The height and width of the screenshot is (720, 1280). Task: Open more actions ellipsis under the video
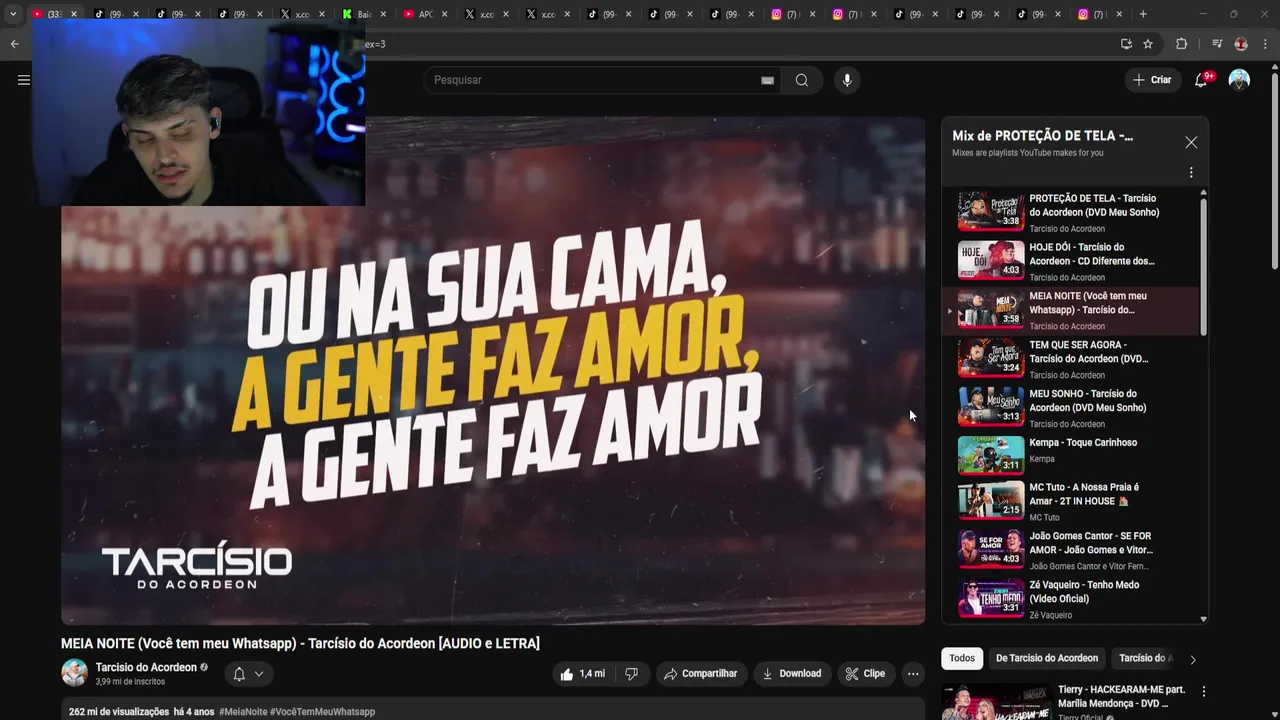point(913,674)
